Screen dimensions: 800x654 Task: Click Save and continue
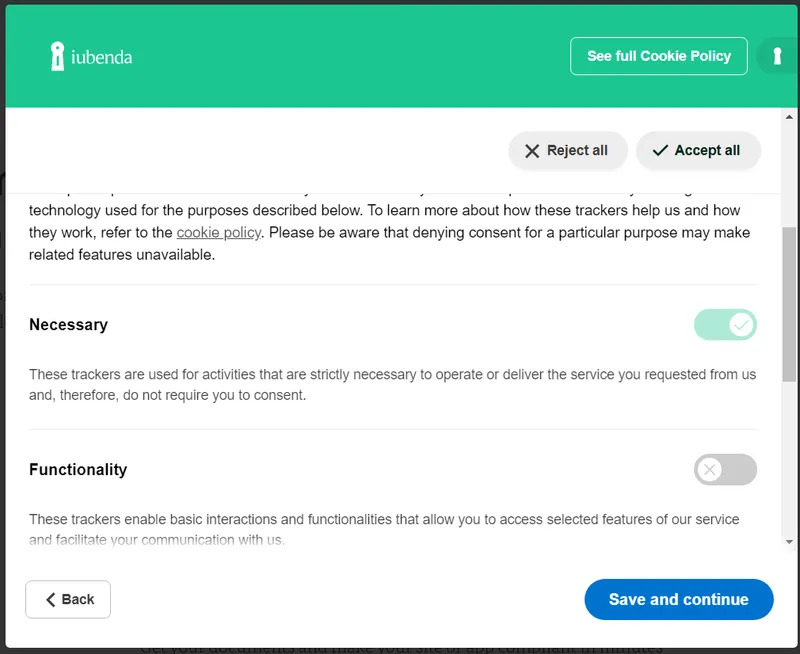point(679,599)
